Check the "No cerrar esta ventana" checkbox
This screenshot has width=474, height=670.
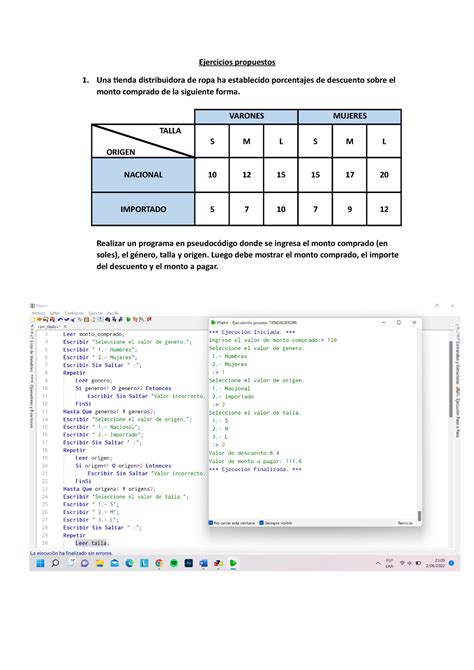211,523
